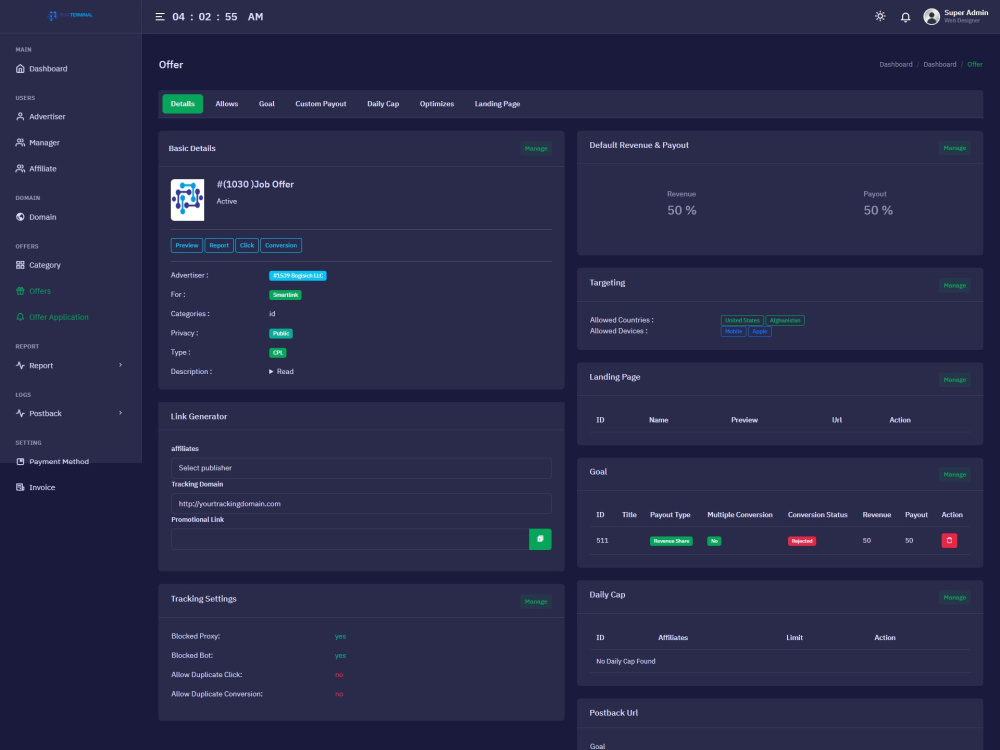Click the CPL type badge
This screenshot has width=1000, height=750.
[x=277, y=353]
